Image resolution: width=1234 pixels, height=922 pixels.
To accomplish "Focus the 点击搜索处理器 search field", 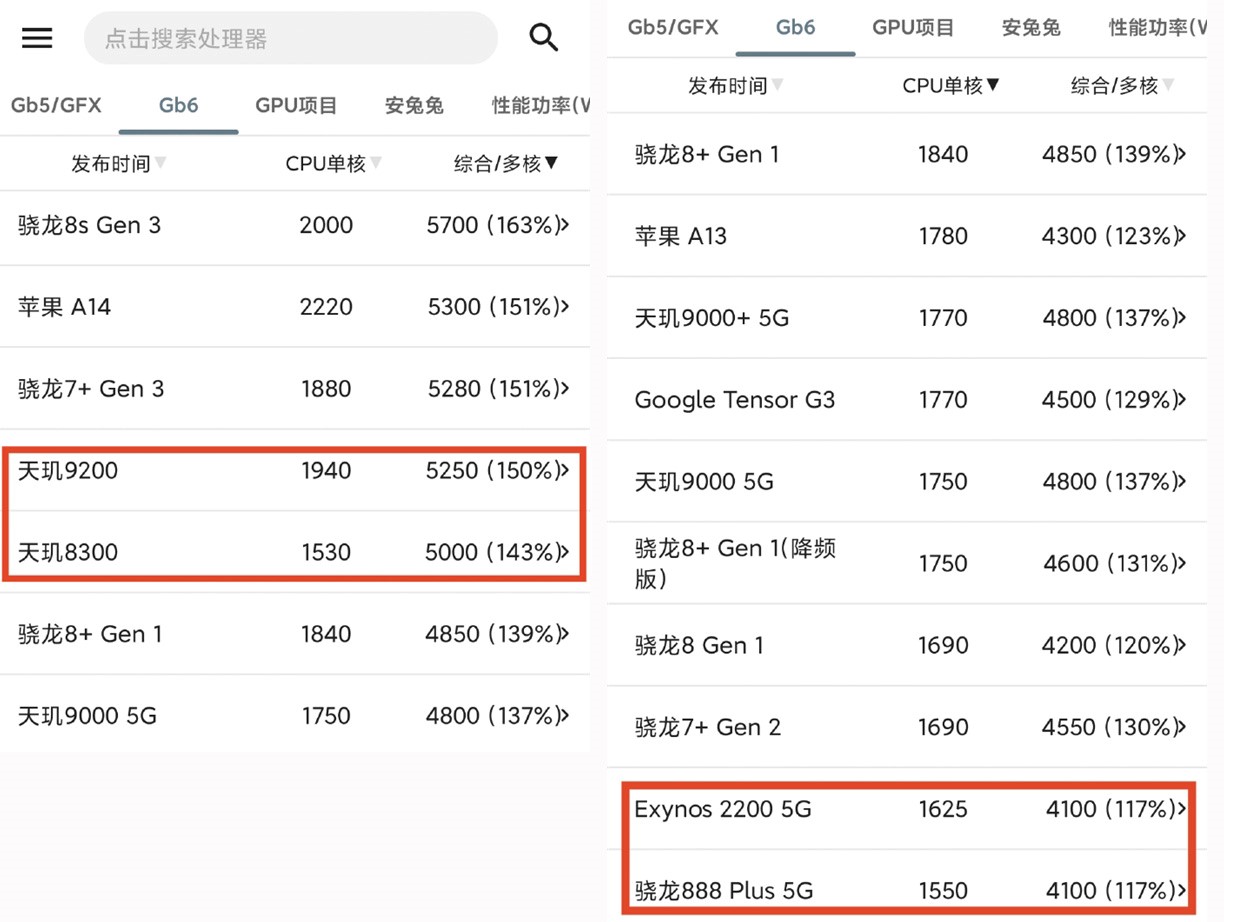I will pyautogui.click(x=290, y=39).
